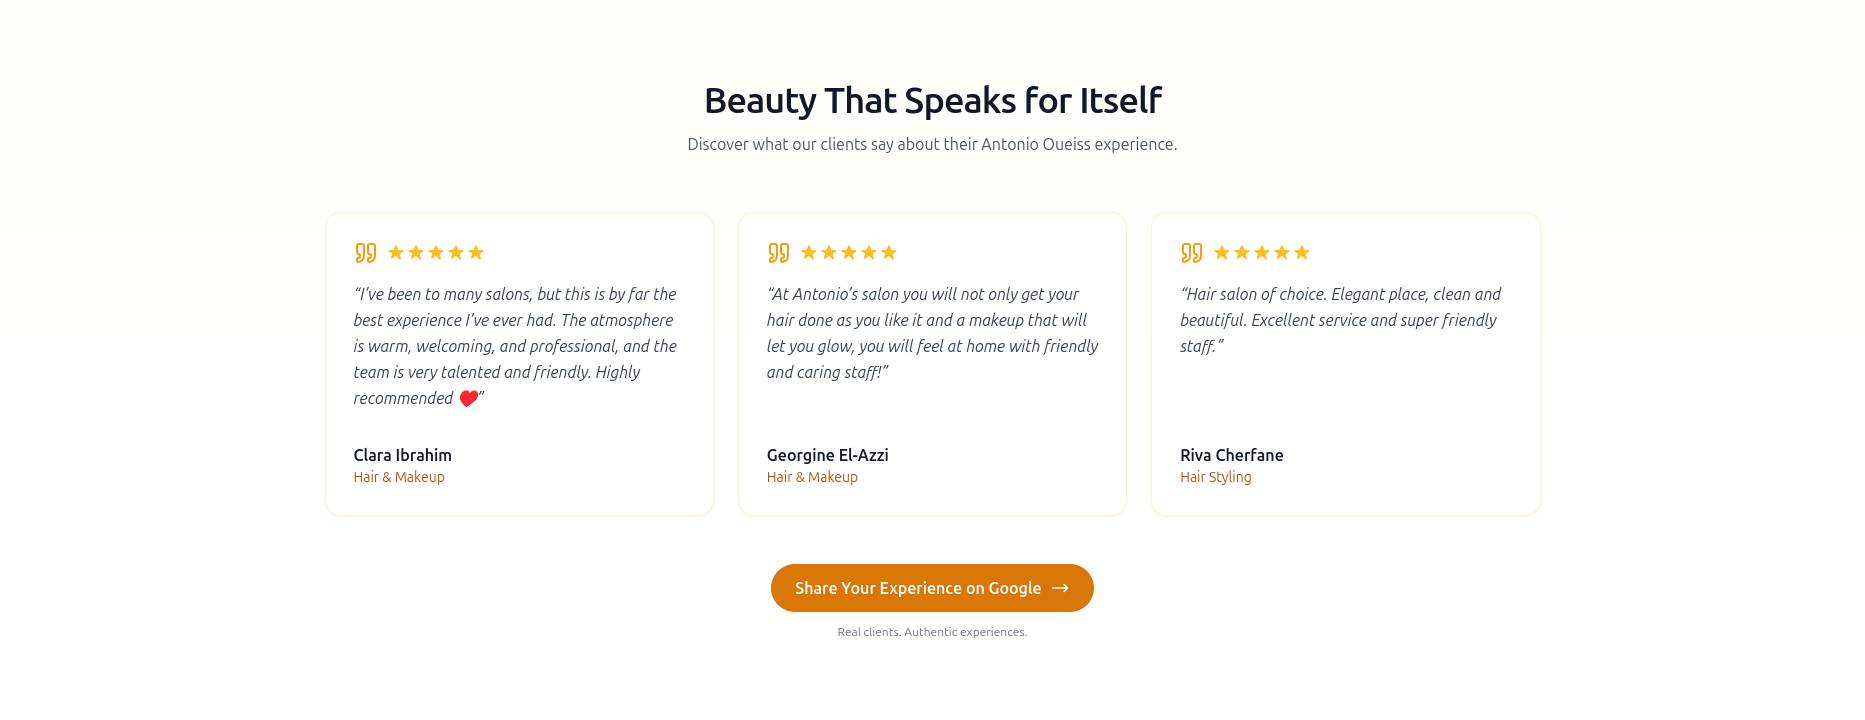Viewport: 1865px width, 720px height.
Task: Click the arrow icon in the Google button
Action: [x=1060, y=588]
